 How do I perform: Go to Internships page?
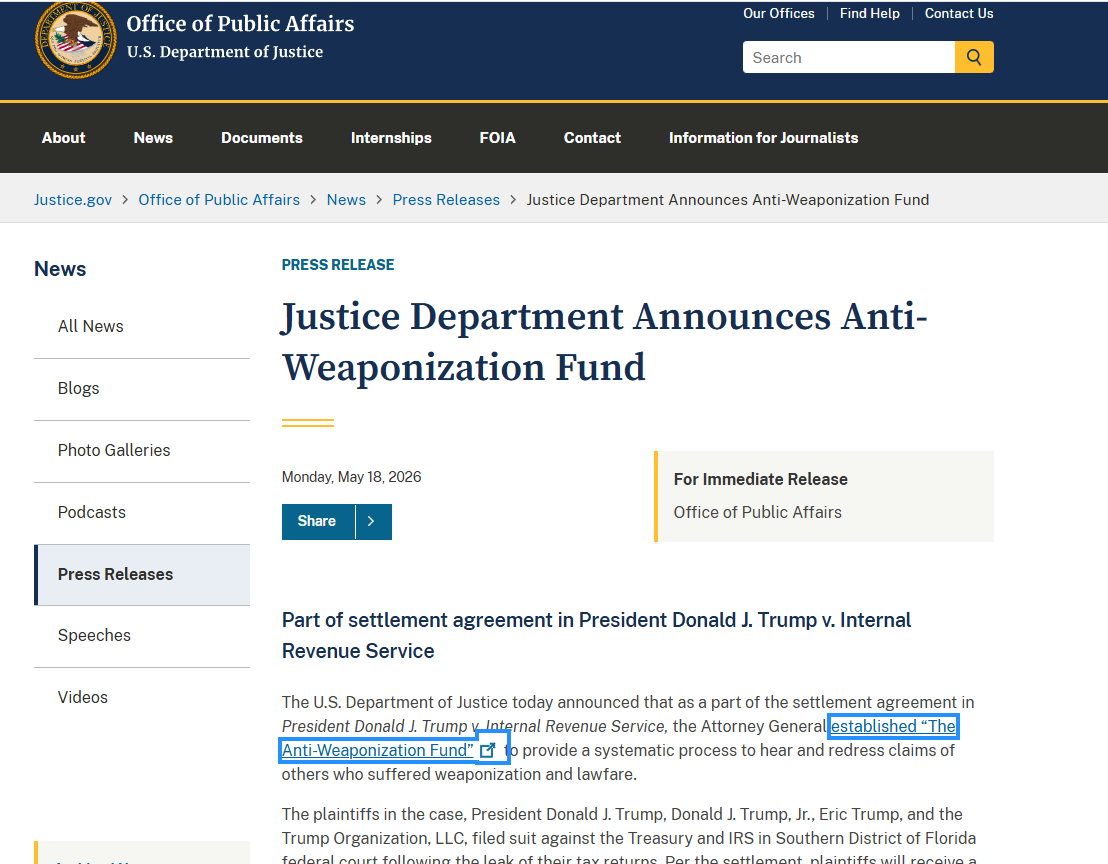point(391,138)
